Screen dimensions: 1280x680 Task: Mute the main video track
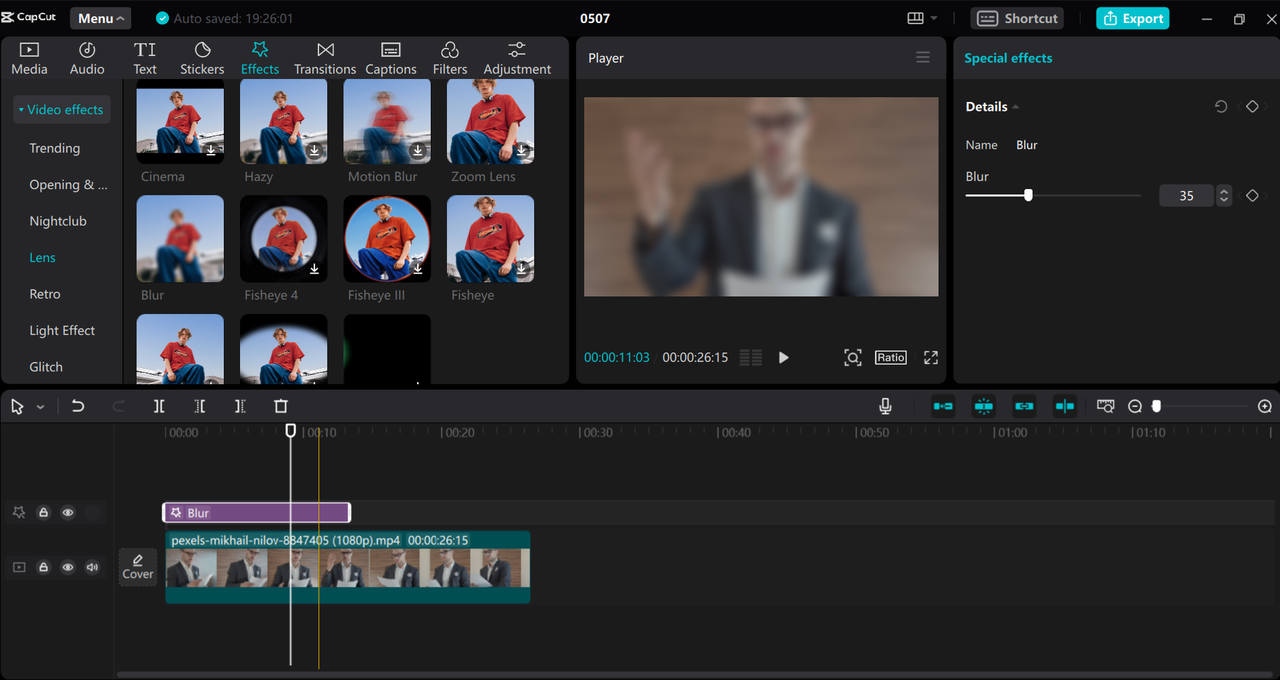point(92,567)
